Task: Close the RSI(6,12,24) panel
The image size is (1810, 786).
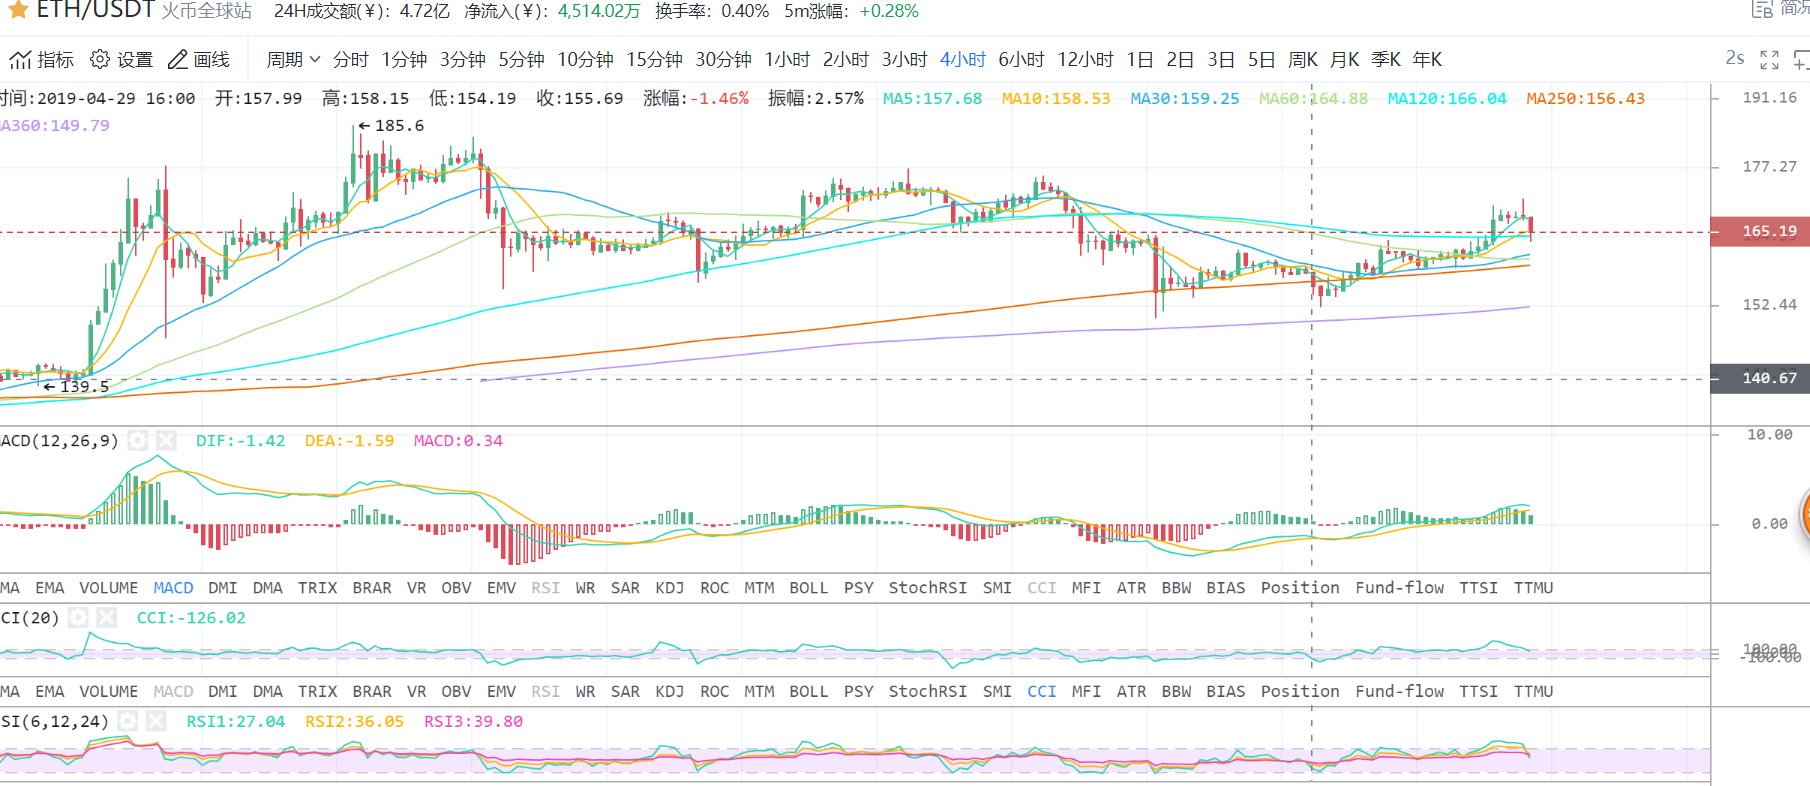Action: (x=156, y=722)
